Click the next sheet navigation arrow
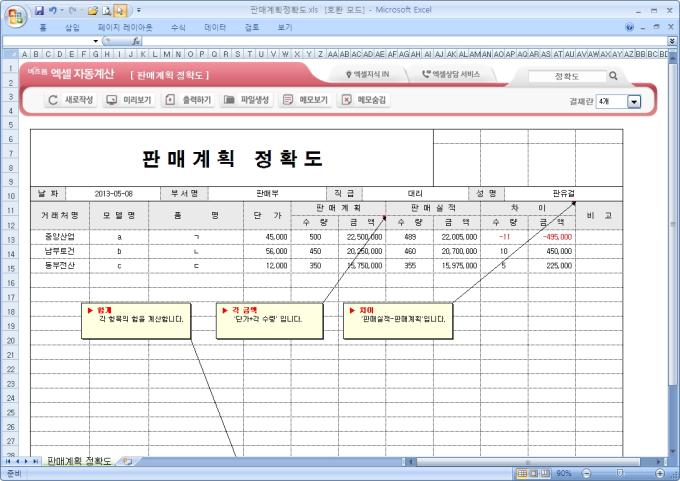 pyautogui.click(x=26, y=461)
